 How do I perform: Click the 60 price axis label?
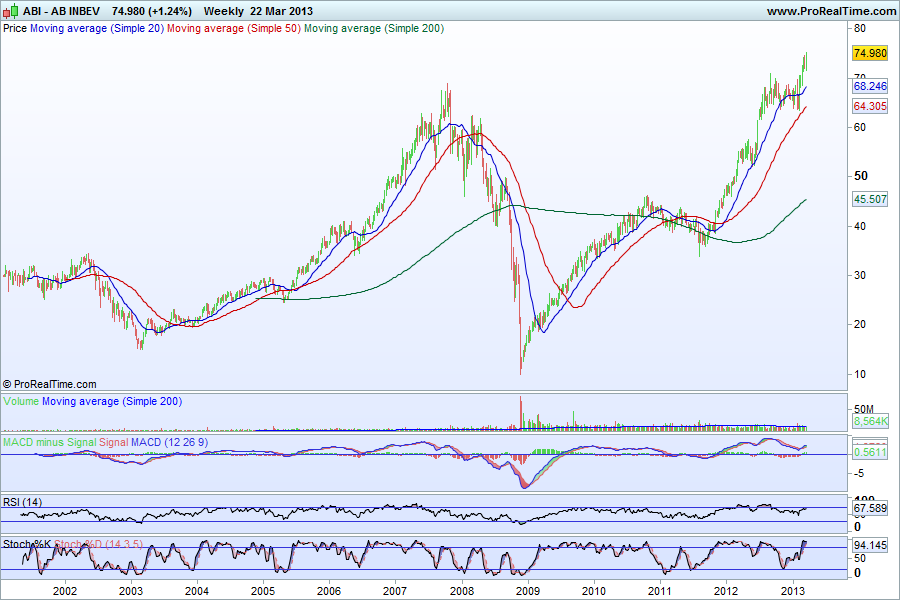coord(860,127)
